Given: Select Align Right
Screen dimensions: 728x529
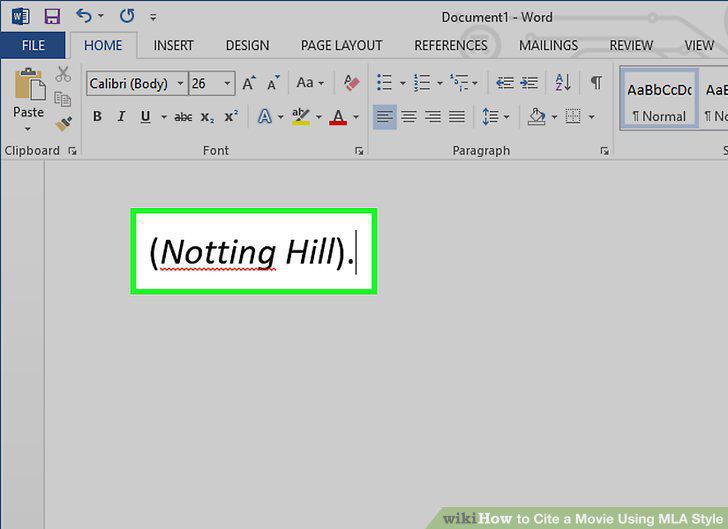Looking at the screenshot, I should [433, 117].
